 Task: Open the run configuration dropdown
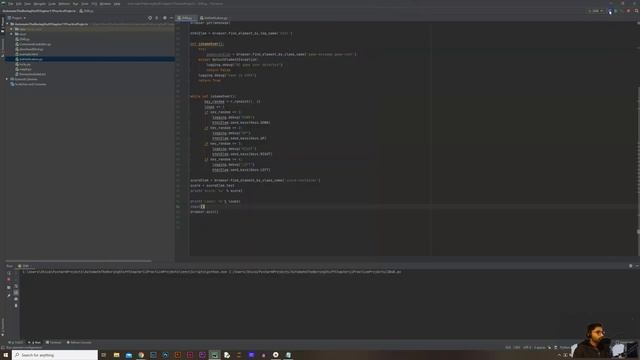(596, 11)
